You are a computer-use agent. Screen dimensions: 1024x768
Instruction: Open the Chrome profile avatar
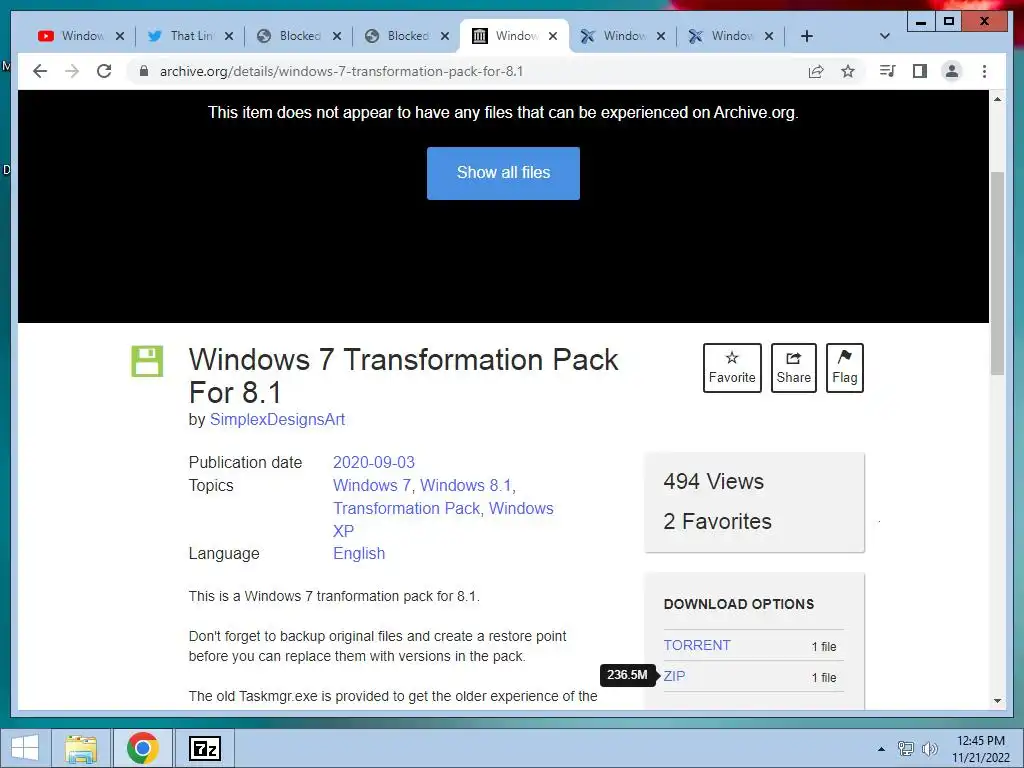pyautogui.click(x=952, y=71)
